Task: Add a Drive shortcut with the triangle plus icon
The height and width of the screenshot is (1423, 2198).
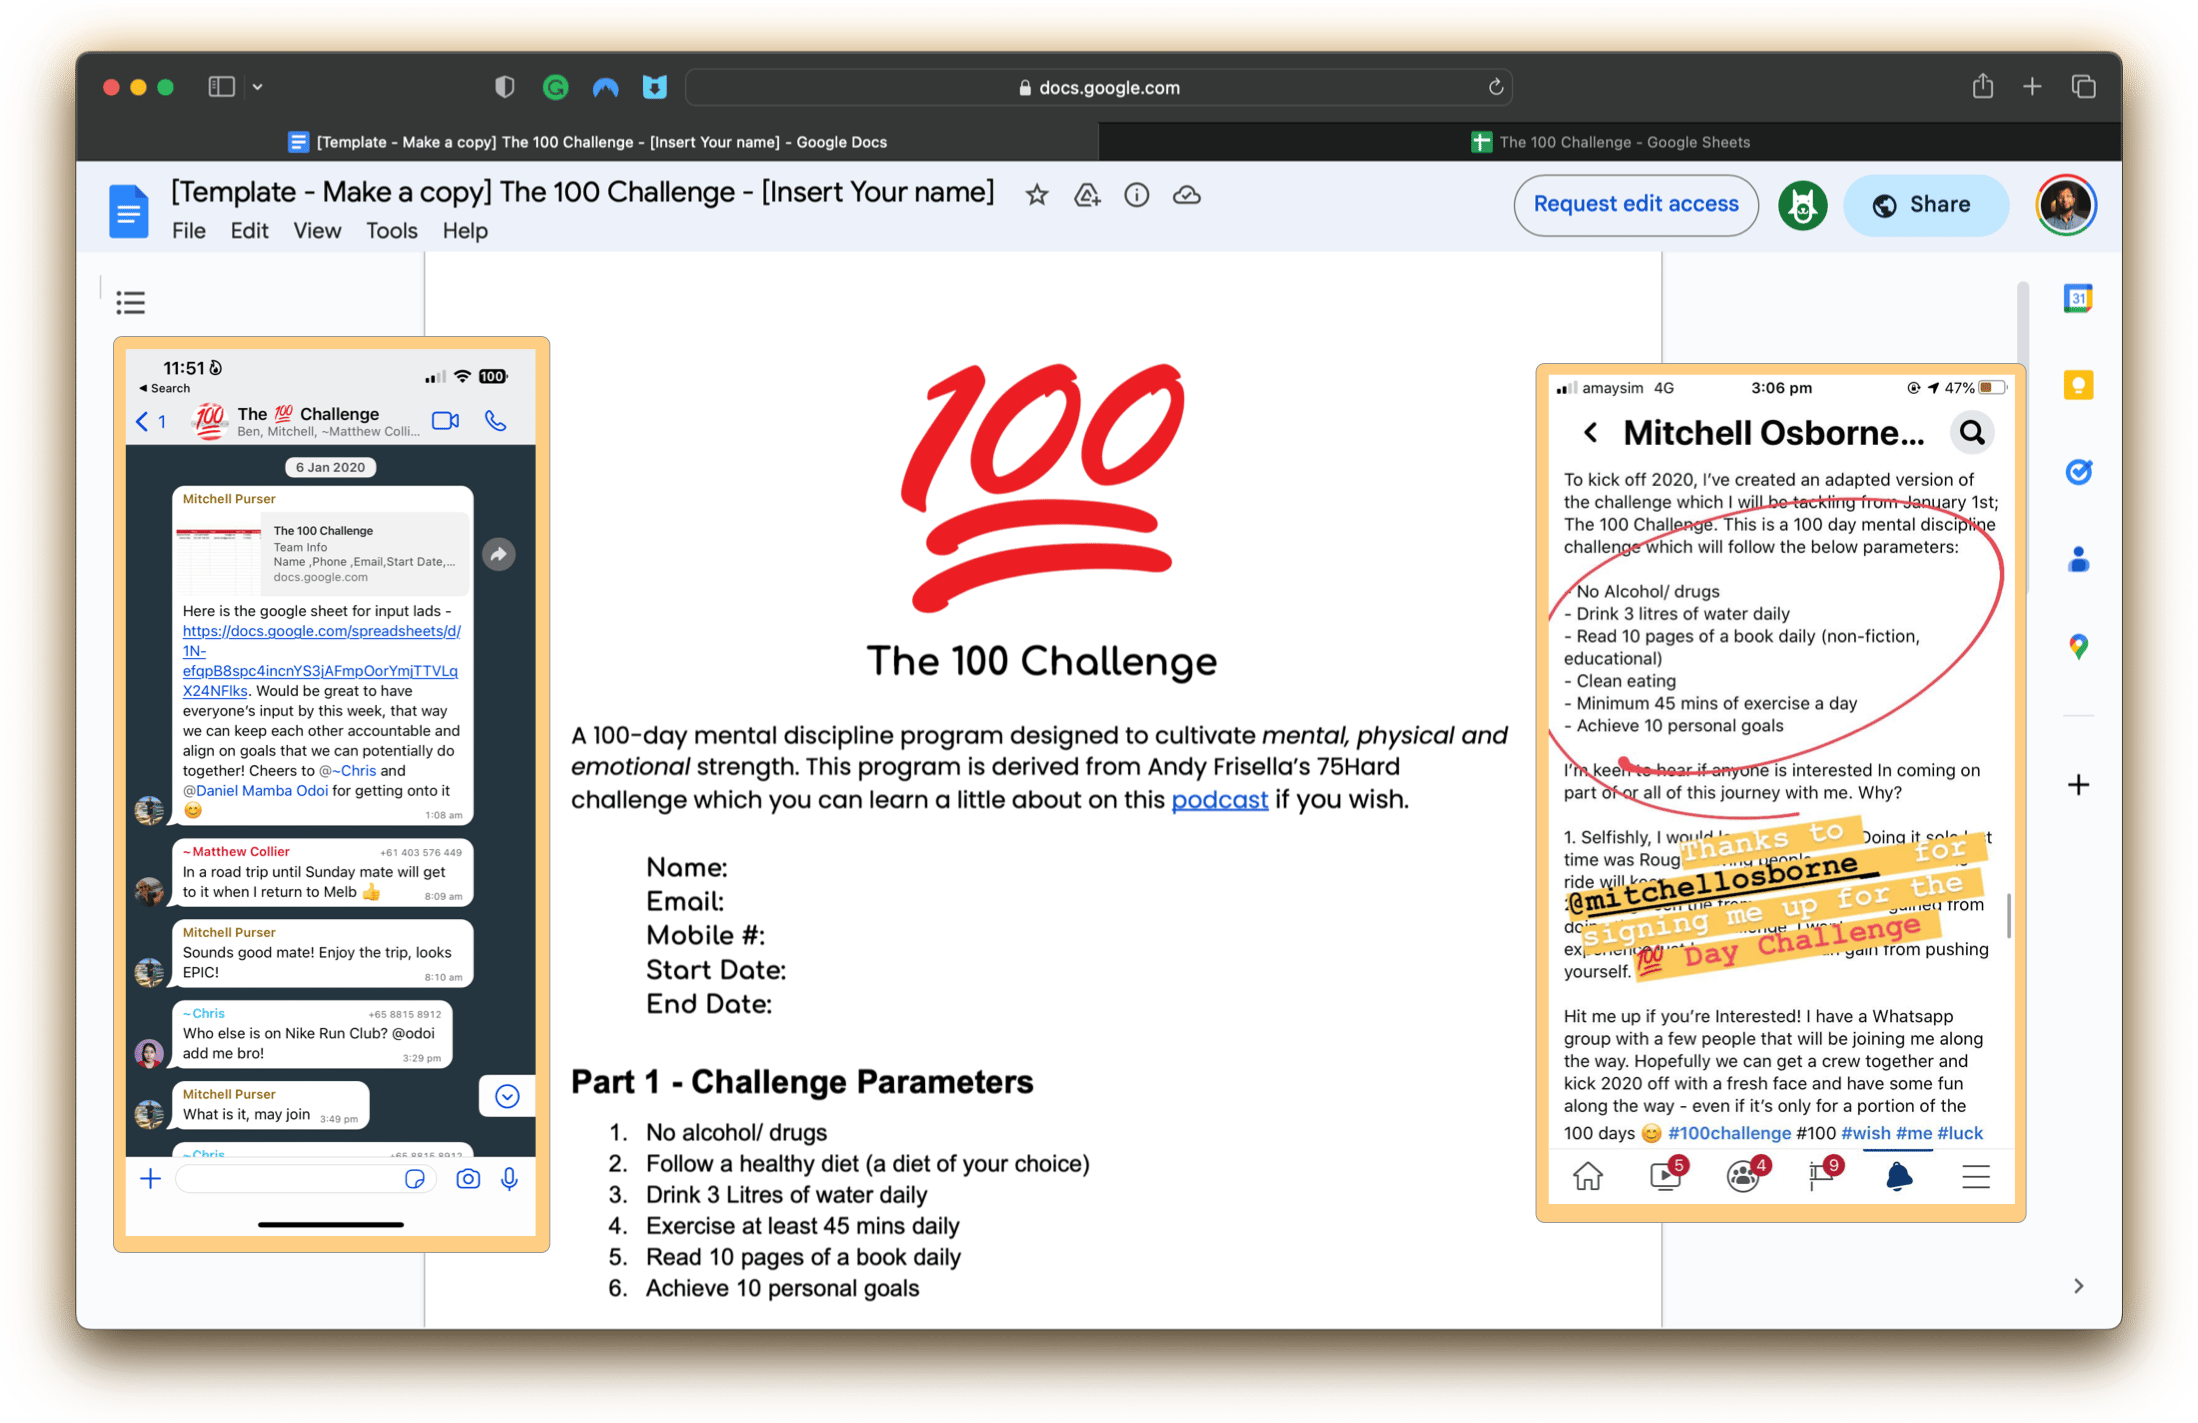Action: 1086,195
